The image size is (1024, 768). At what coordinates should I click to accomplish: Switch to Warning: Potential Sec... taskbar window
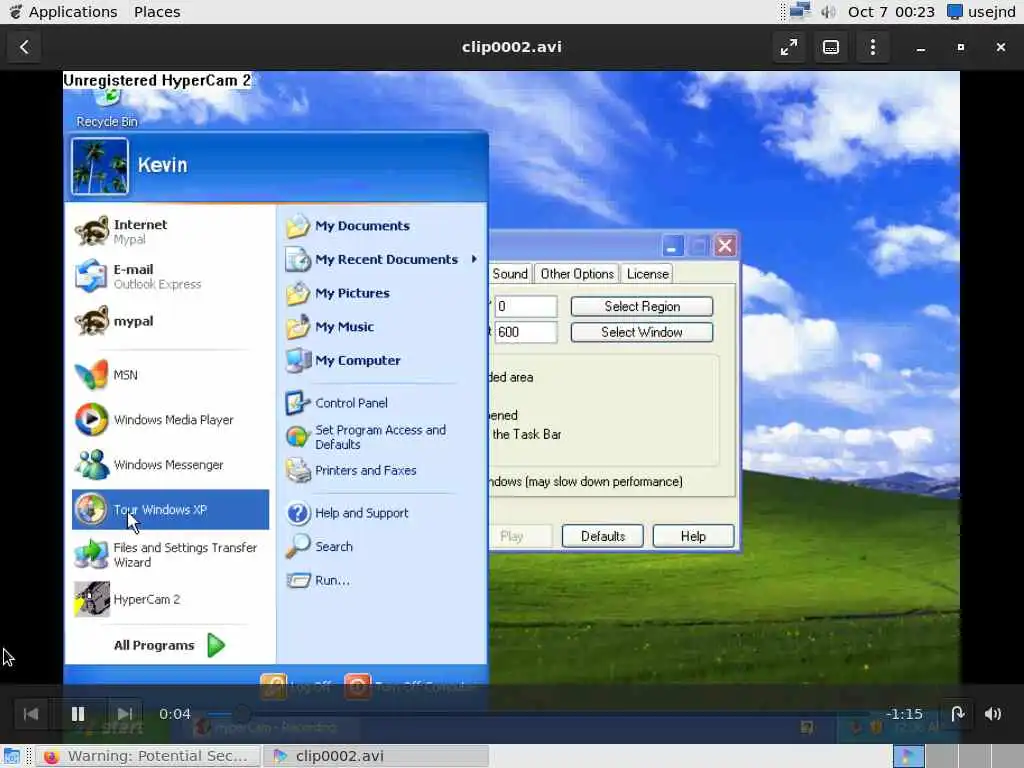(147, 756)
